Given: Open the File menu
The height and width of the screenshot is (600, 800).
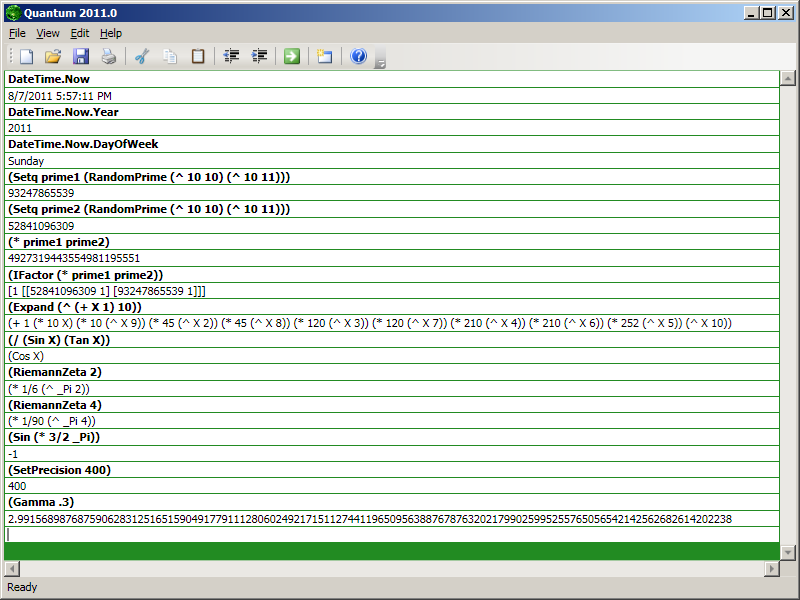Looking at the screenshot, I should tap(17, 33).
